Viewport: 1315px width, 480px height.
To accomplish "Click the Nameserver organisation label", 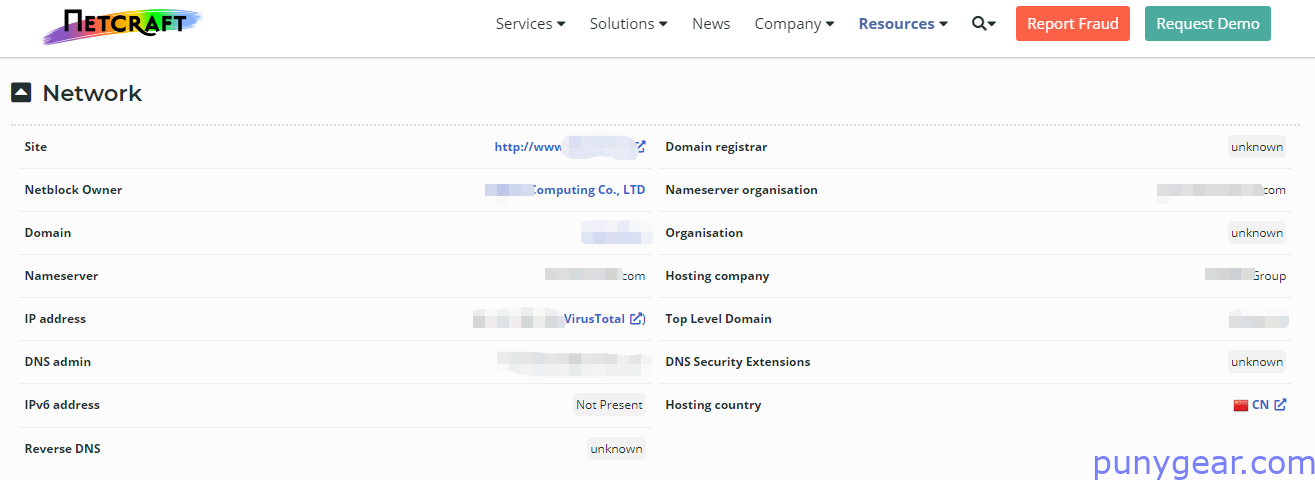I will click(x=741, y=190).
